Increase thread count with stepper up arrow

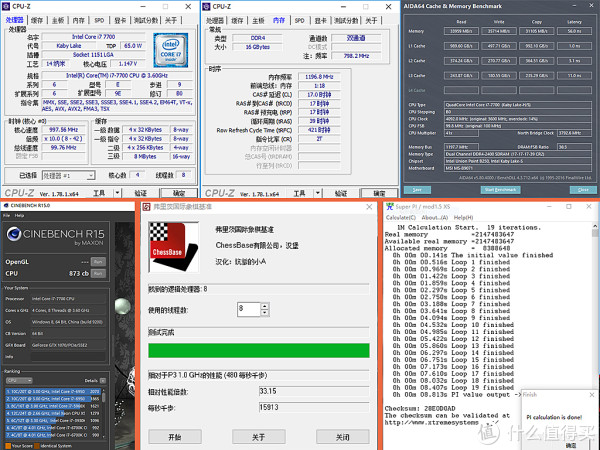[x=264, y=306]
